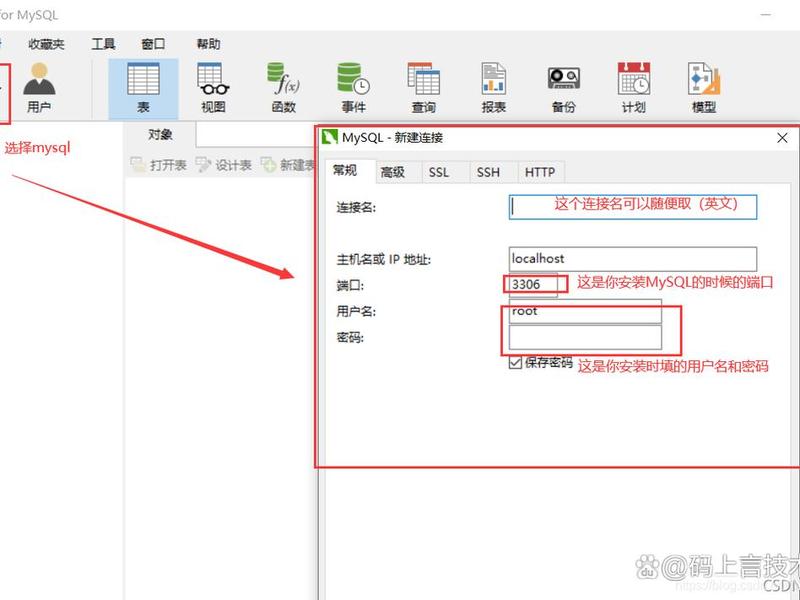Screen dimensions: 800x600
Task: Open the 帮助 (Help) menu
Action: coord(209,44)
